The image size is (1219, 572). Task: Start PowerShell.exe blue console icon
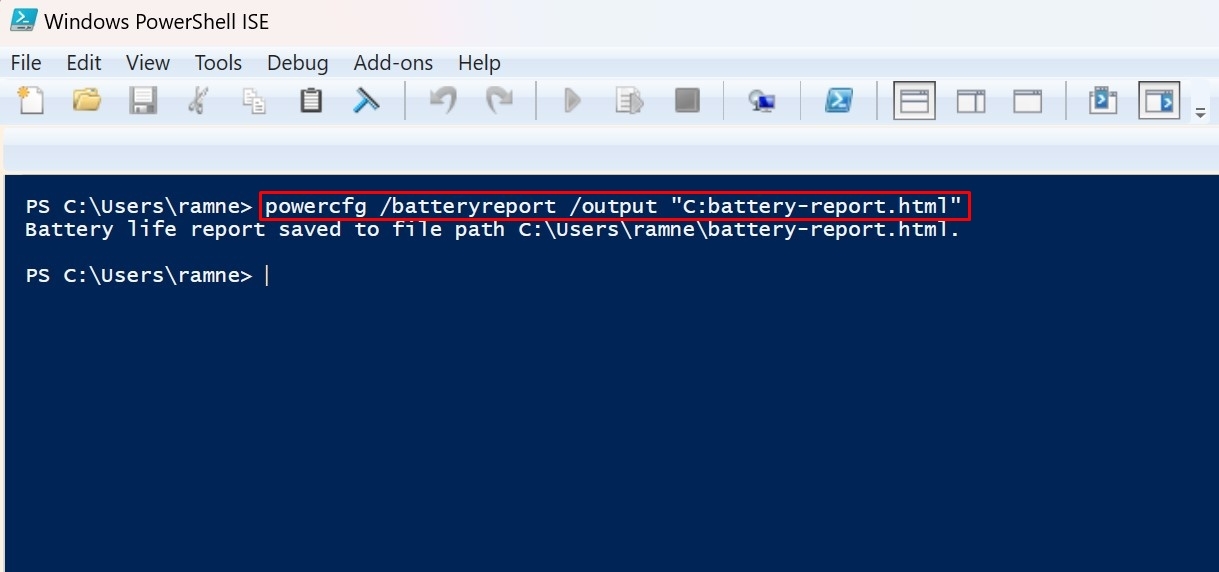(x=838, y=100)
